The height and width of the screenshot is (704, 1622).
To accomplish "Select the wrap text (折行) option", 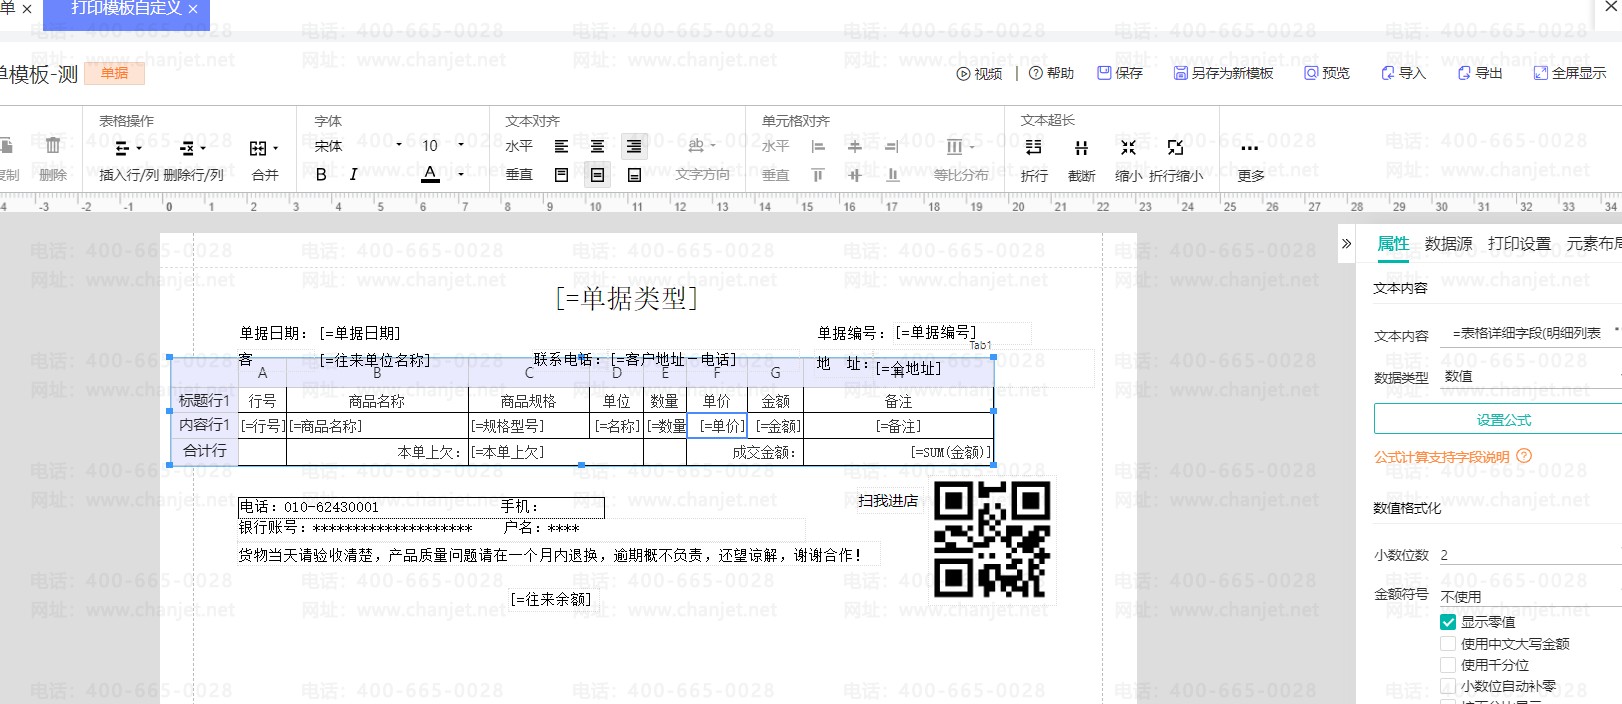I will 1034,159.
